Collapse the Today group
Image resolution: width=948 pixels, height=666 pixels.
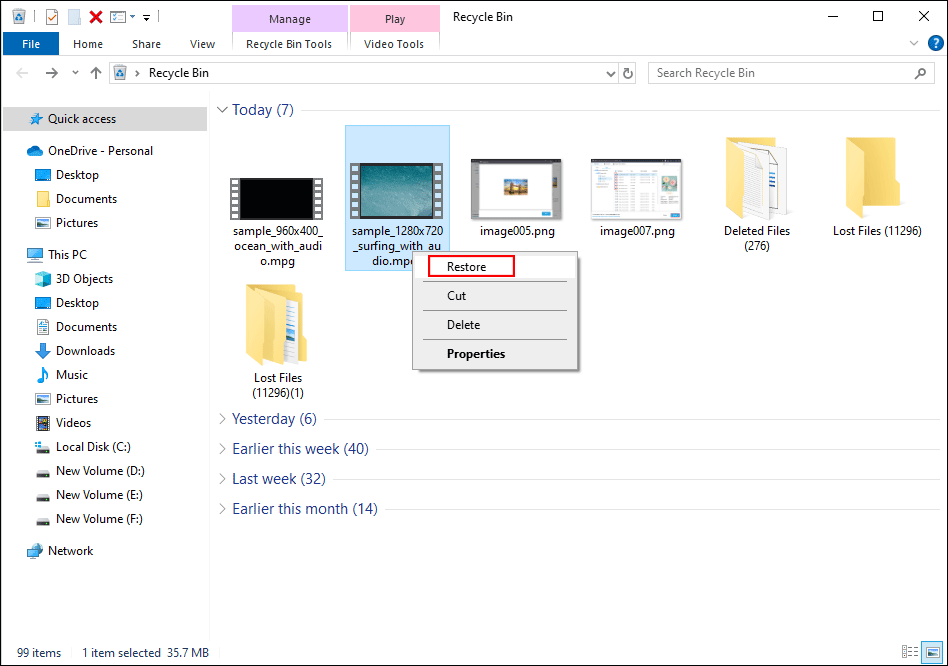click(222, 109)
